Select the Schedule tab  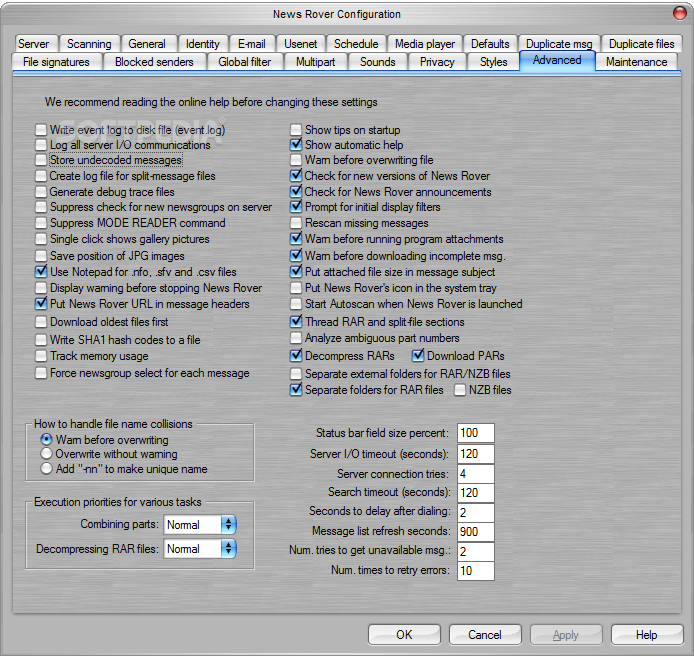[x=356, y=44]
